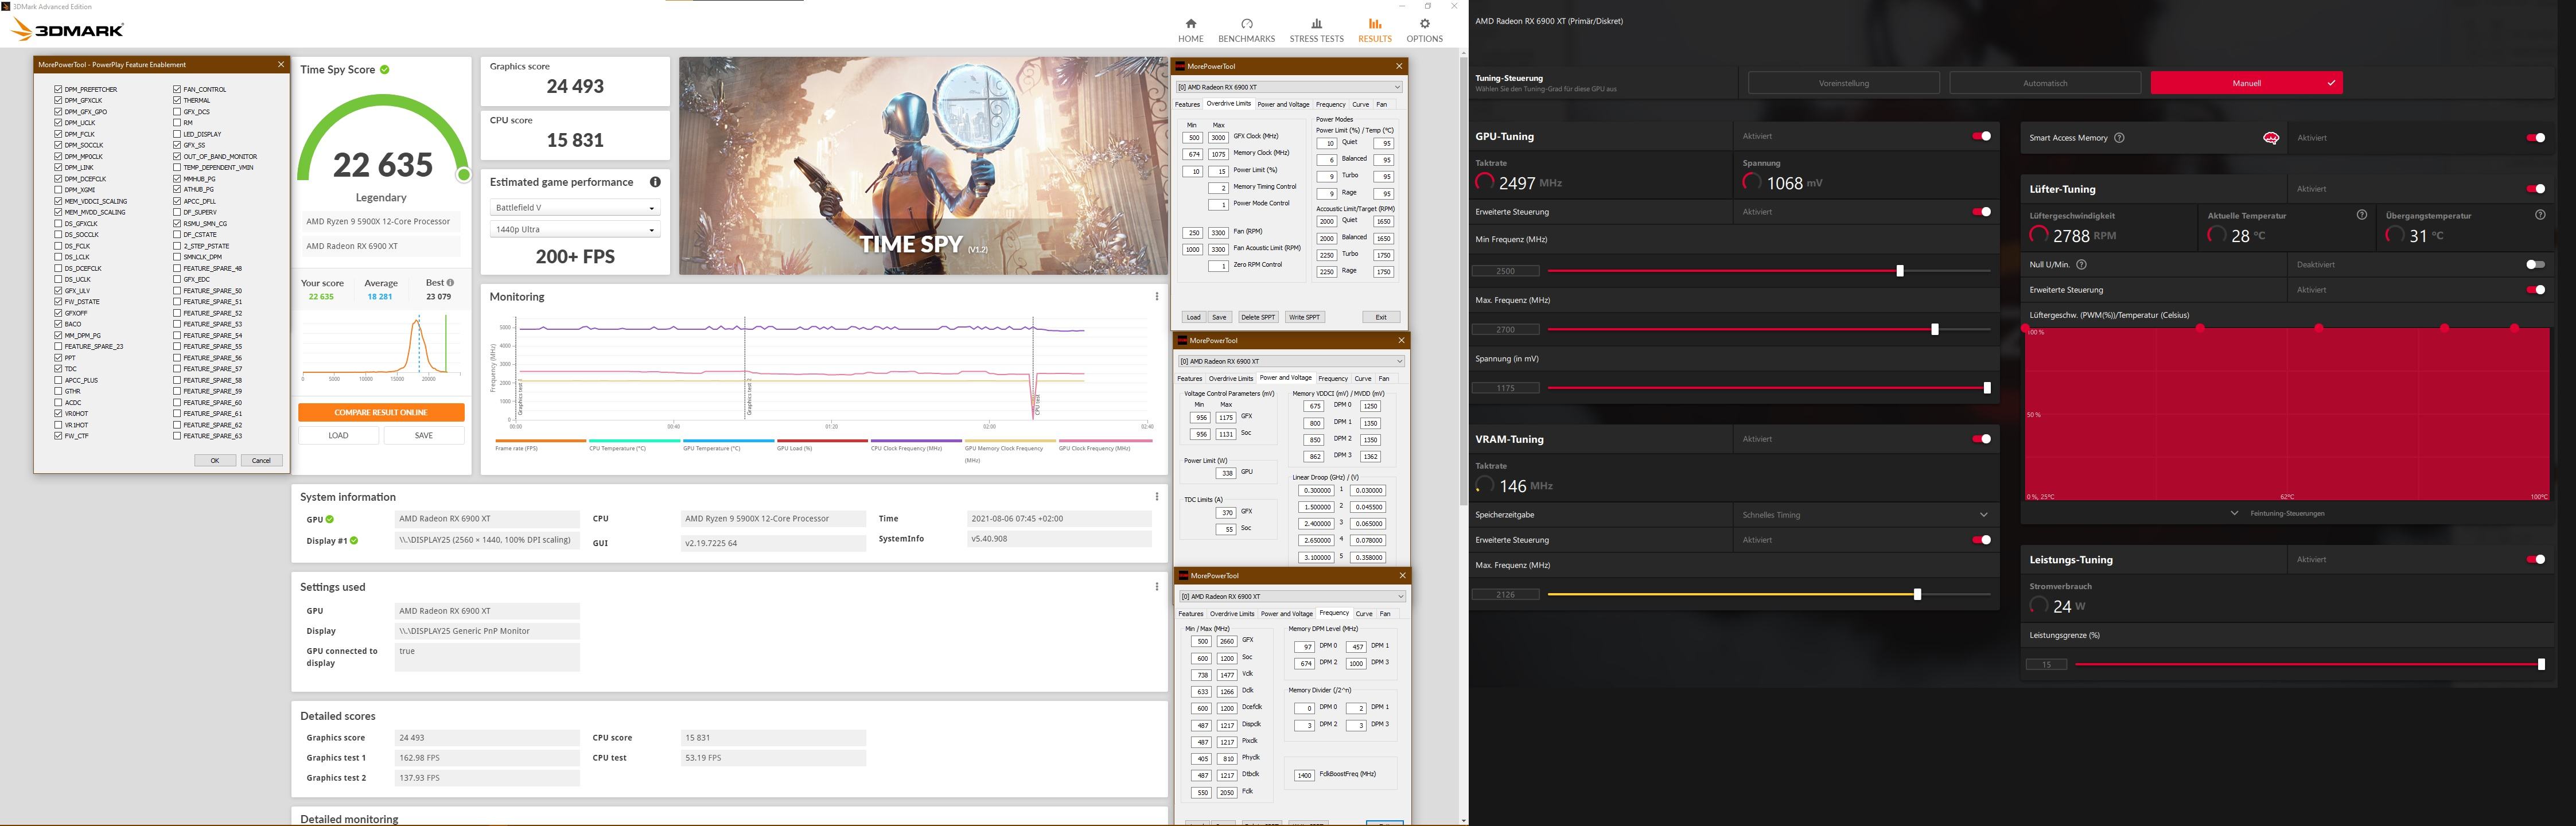This screenshot has height=826, width=2576.
Task: Click the VRAM Max. Frequenz yellow slider handle
Action: (x=1917, y=594)
